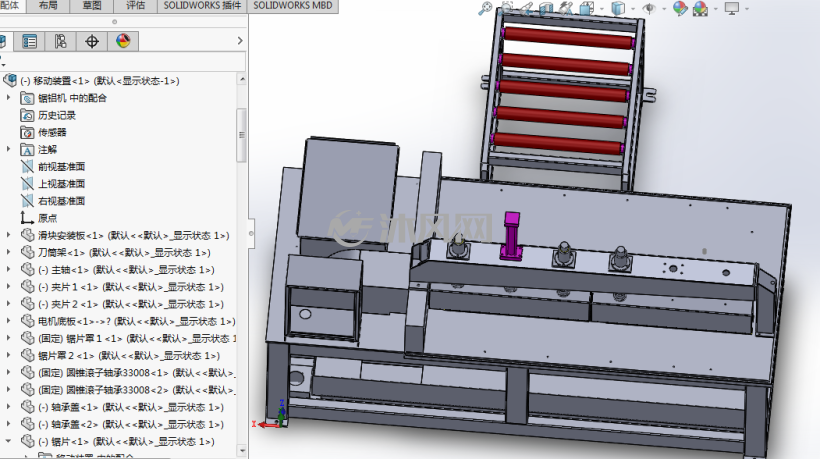Expand the 锯铝机 中的配合 folder
The width and height of the screenshot is (820, 459).
[8, 98]
